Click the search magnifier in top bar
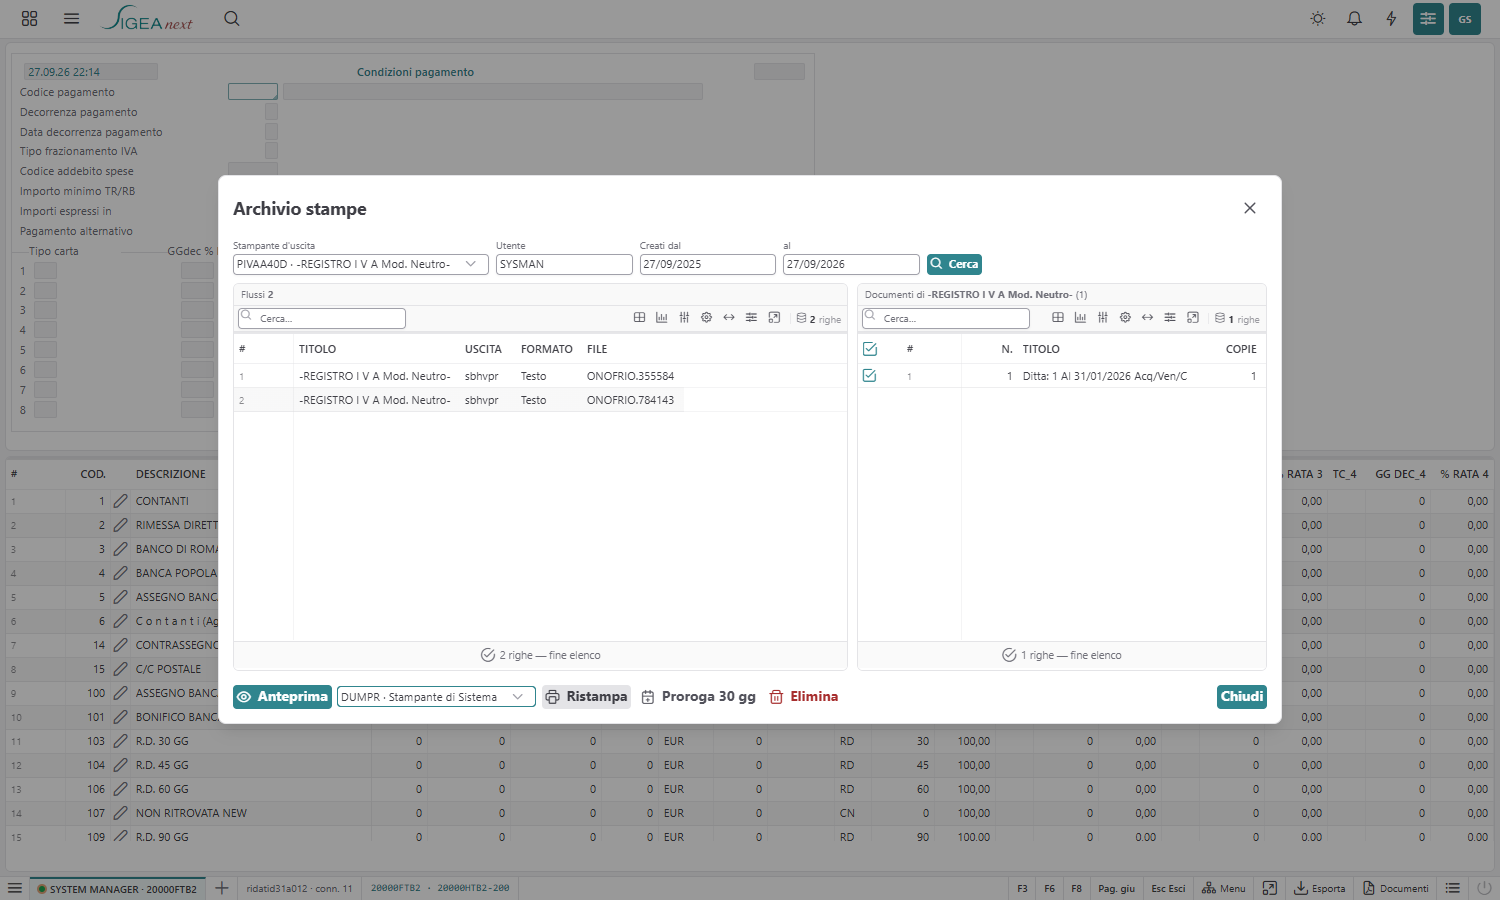This screenshot has height=900, width=1500. click(x=232, y=18)
